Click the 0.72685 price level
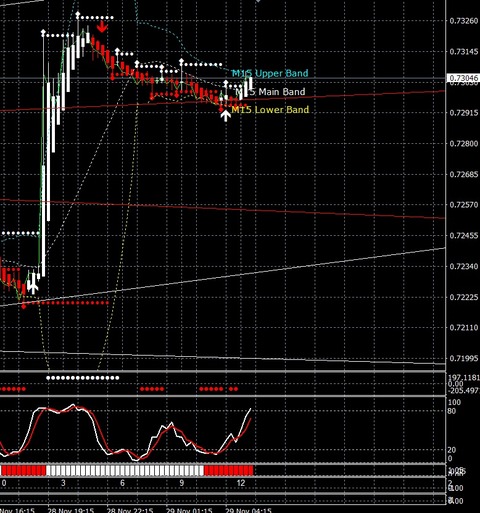 [464, 174]
